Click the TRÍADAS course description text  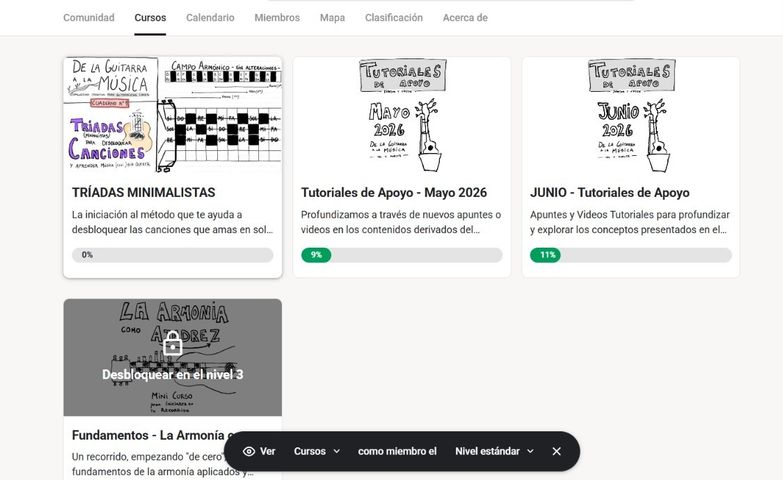pos(173,222)
